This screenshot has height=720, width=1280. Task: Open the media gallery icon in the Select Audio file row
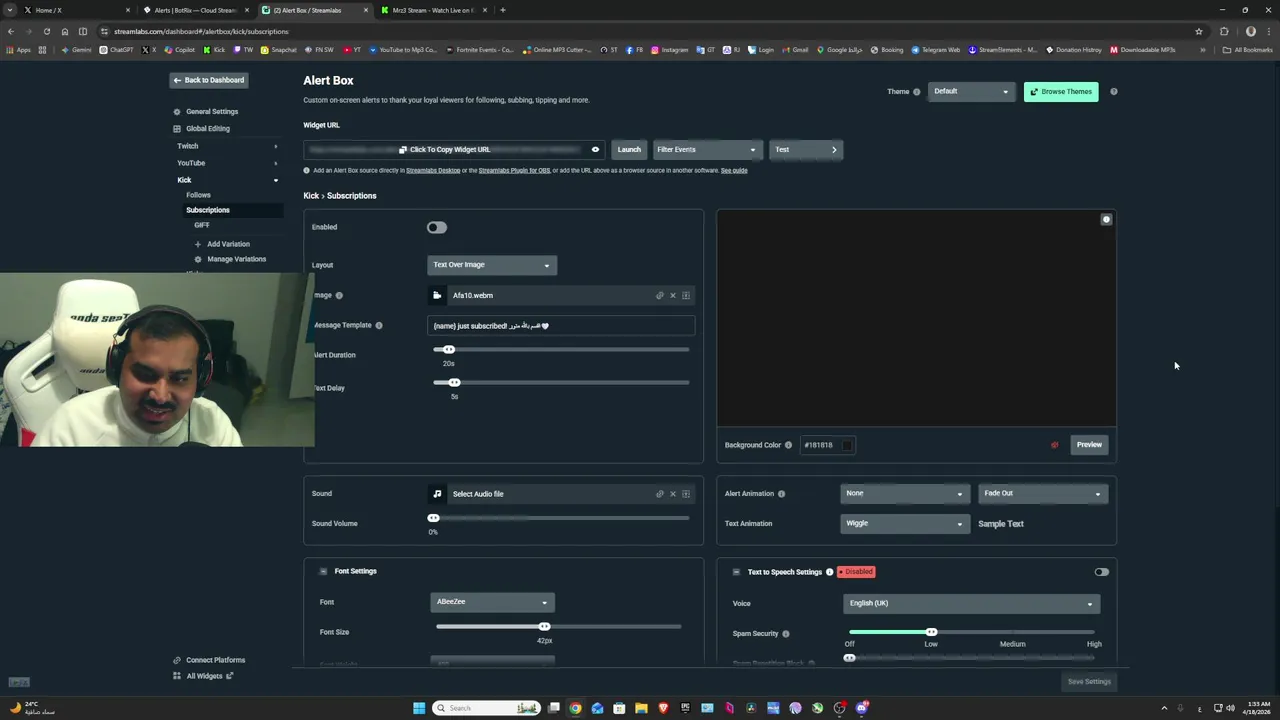pos(686,493)
